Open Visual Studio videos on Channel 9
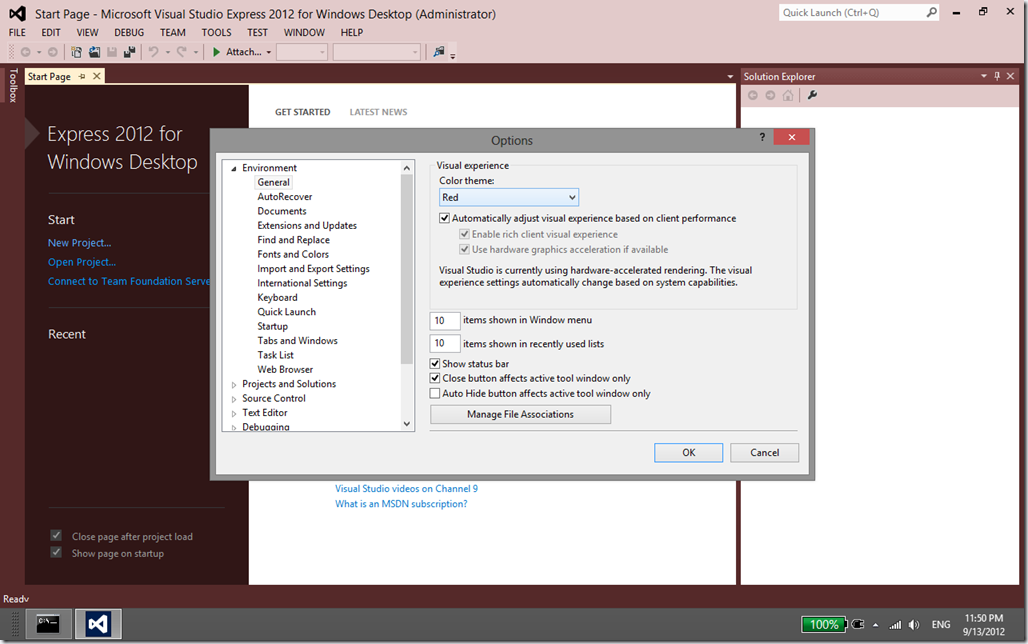The image size is (1028, 644). tap(406, 489)
